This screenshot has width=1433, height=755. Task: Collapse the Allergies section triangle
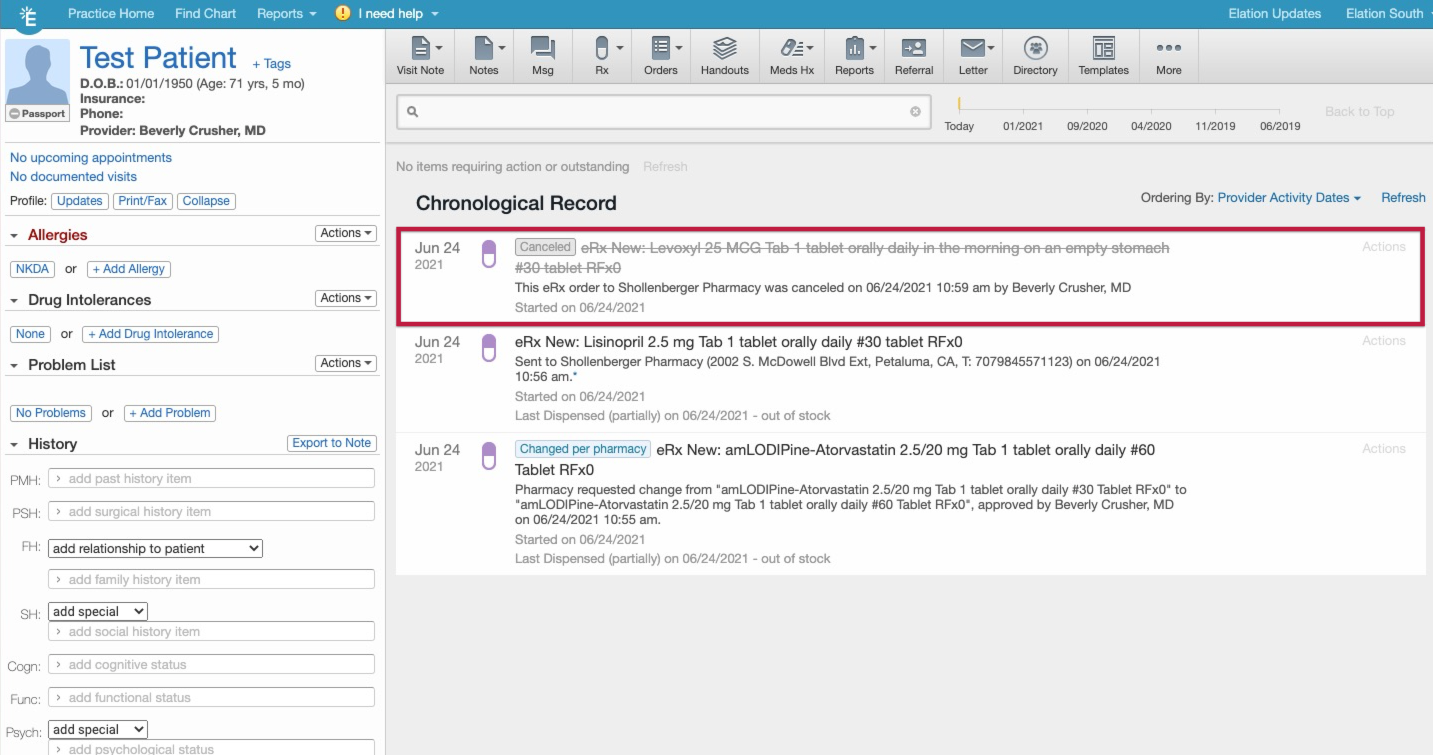click(x=15, y=236)
